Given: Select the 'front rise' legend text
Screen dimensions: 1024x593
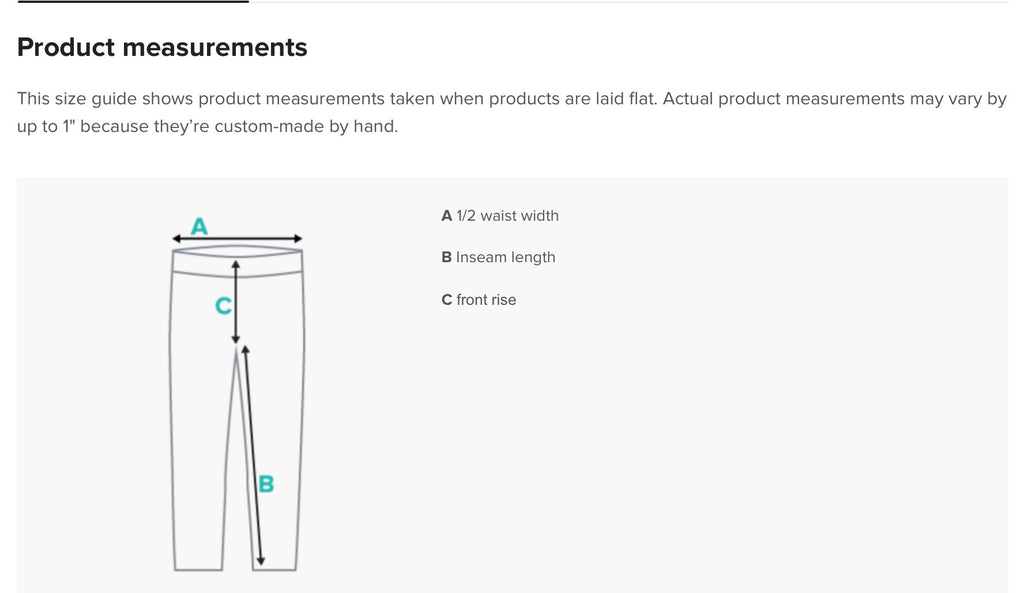Looking at the screenshot, I should [486, 300].
